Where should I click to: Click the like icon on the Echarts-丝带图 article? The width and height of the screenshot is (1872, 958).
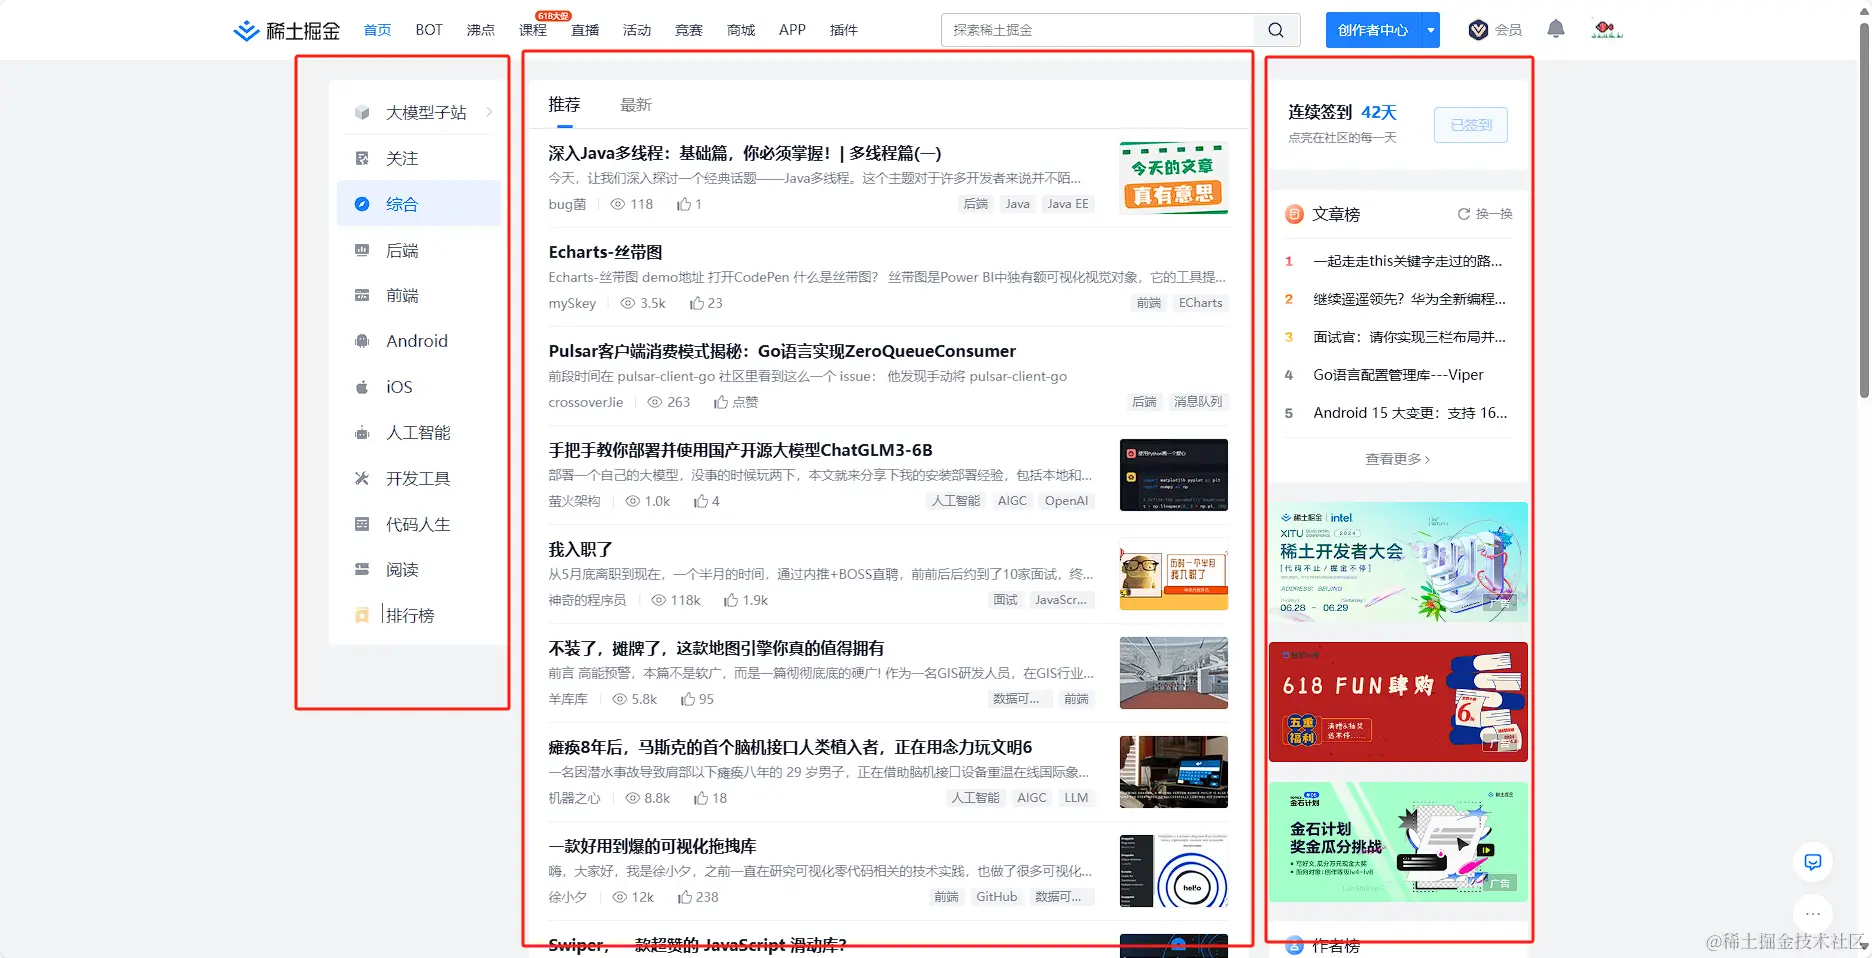pyautogui.click(x=697, y=303)
